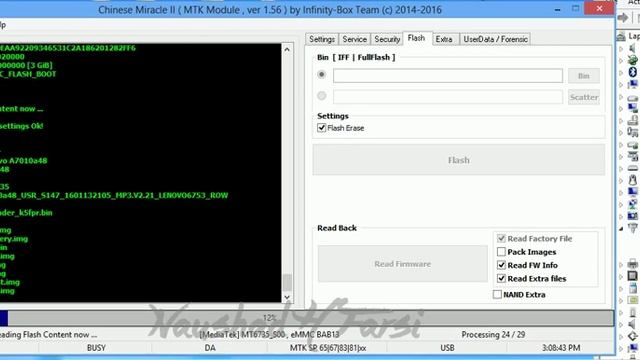Click the Bin browse button
Viewport: 640px width, 360px height.
point(584,76)
